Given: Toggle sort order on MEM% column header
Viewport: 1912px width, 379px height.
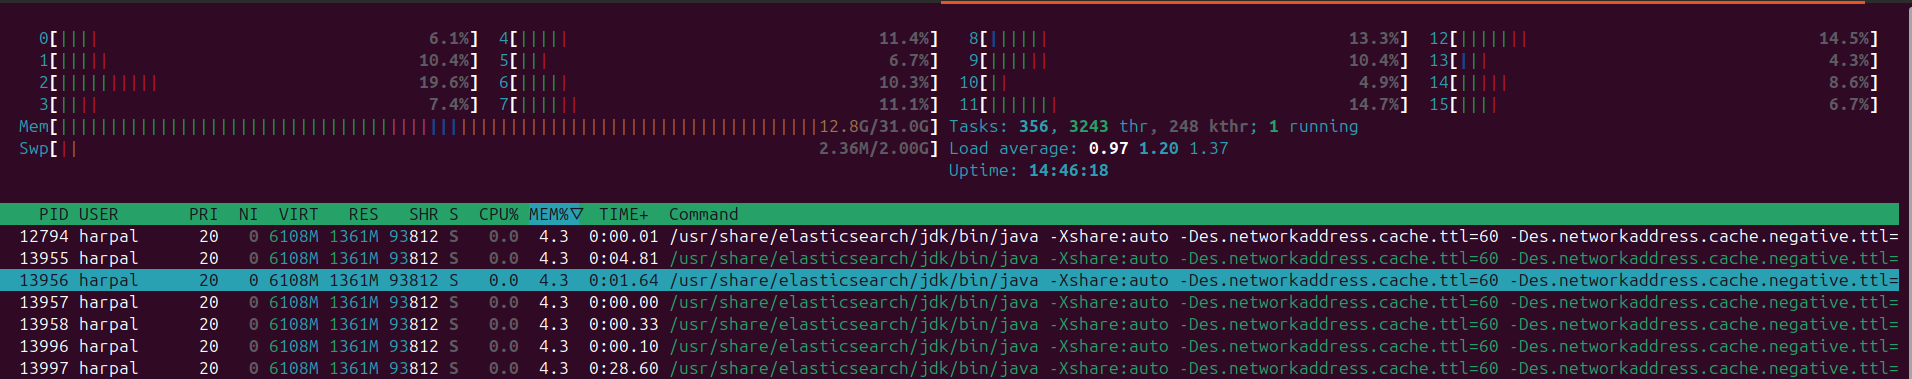Looking at the screenshot, I should pyautogui.click(x=556, y=214).
